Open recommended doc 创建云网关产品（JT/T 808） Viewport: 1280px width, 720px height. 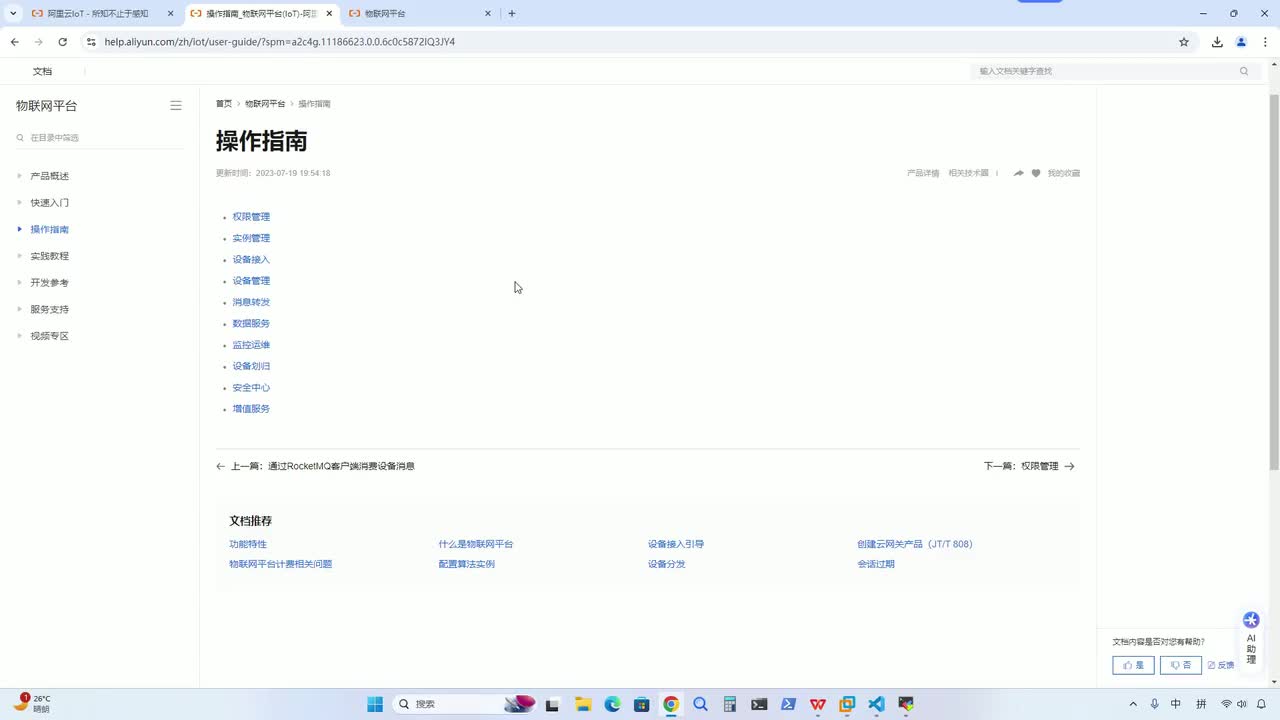[915, 544]
